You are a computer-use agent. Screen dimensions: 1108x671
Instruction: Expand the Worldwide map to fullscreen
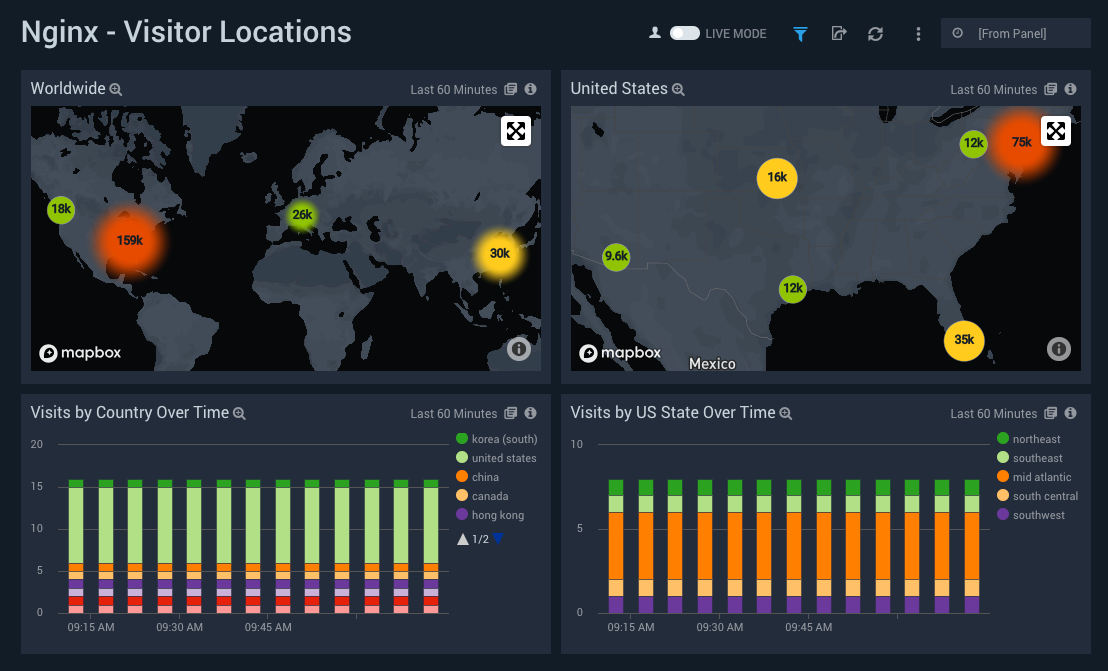pos(516,130)
